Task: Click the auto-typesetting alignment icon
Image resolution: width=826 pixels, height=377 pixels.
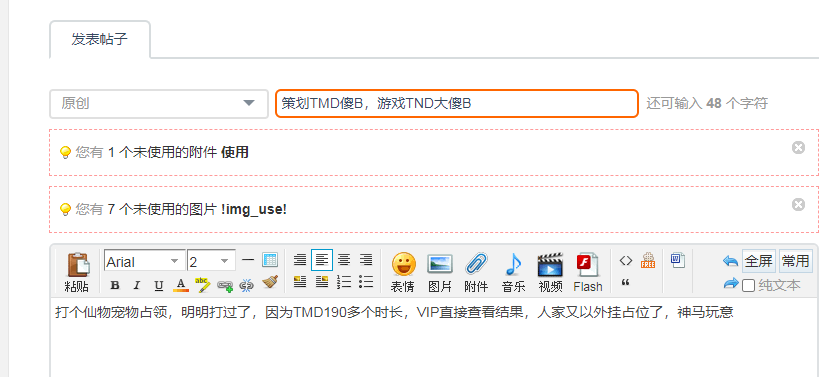Action: 300,260
